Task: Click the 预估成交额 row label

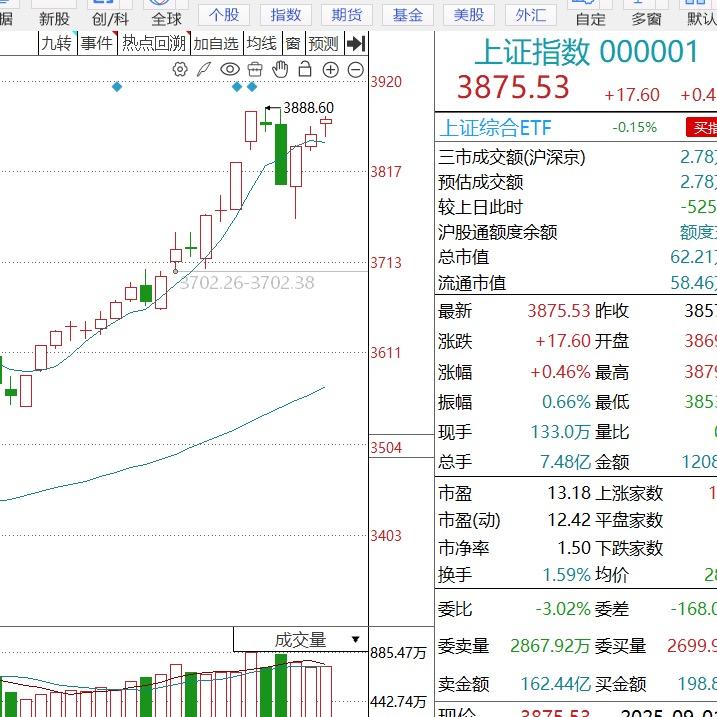Action: [x=480, y=182]
